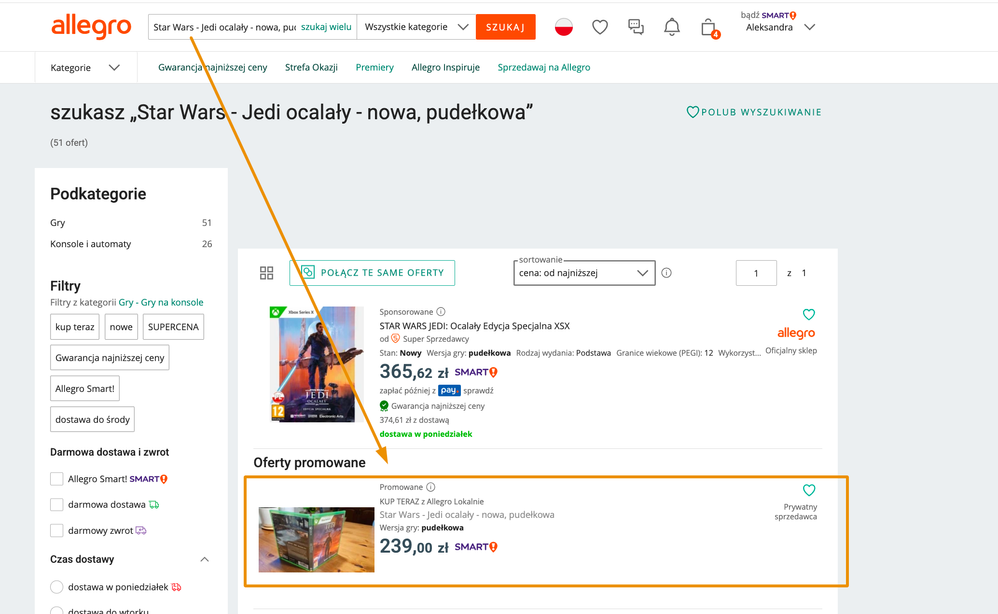Click the '374,61 zł z dostawą' text
The height and width of the screenshot is (614, 998).
point(414,420)
